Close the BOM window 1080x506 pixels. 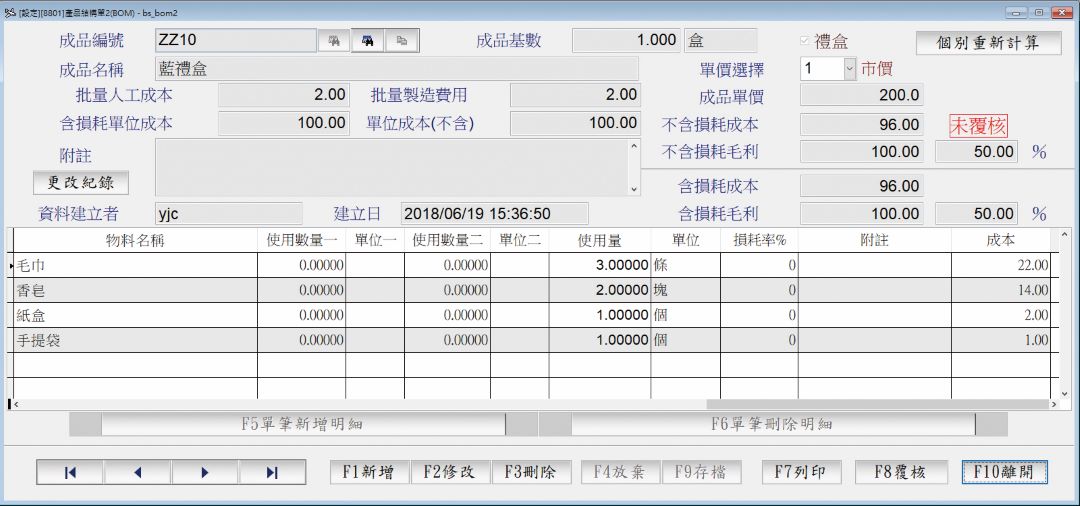pos(1061,12)
